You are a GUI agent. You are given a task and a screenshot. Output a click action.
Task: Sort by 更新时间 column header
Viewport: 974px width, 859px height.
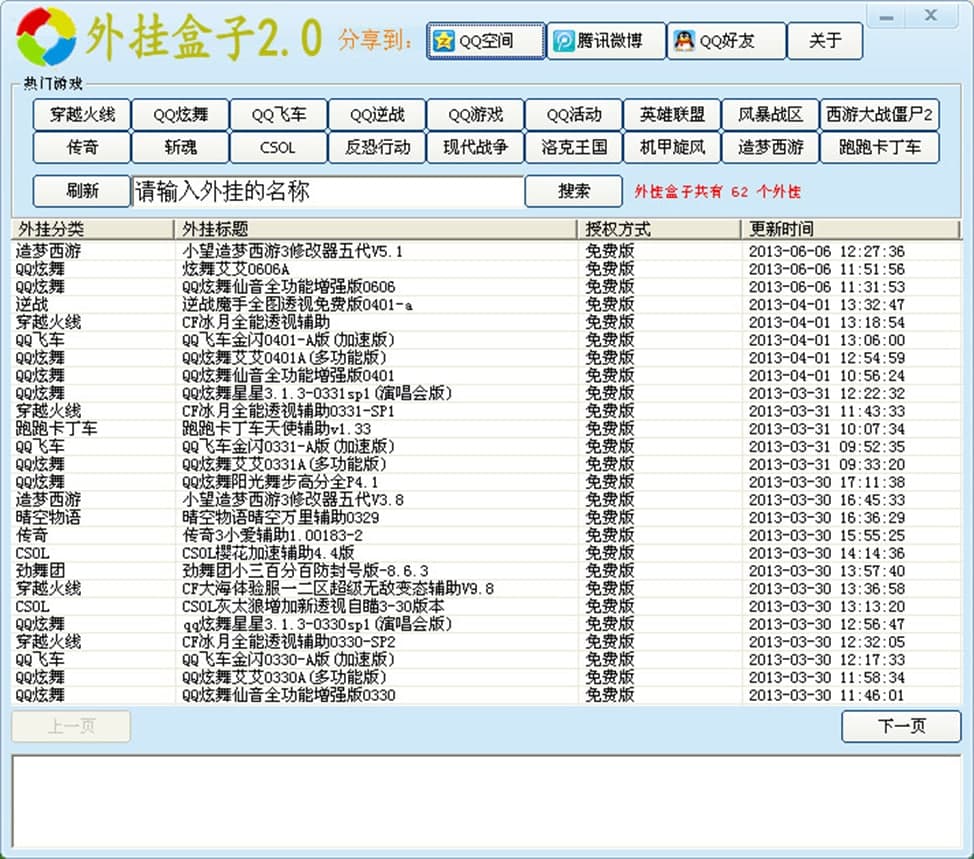850,229
